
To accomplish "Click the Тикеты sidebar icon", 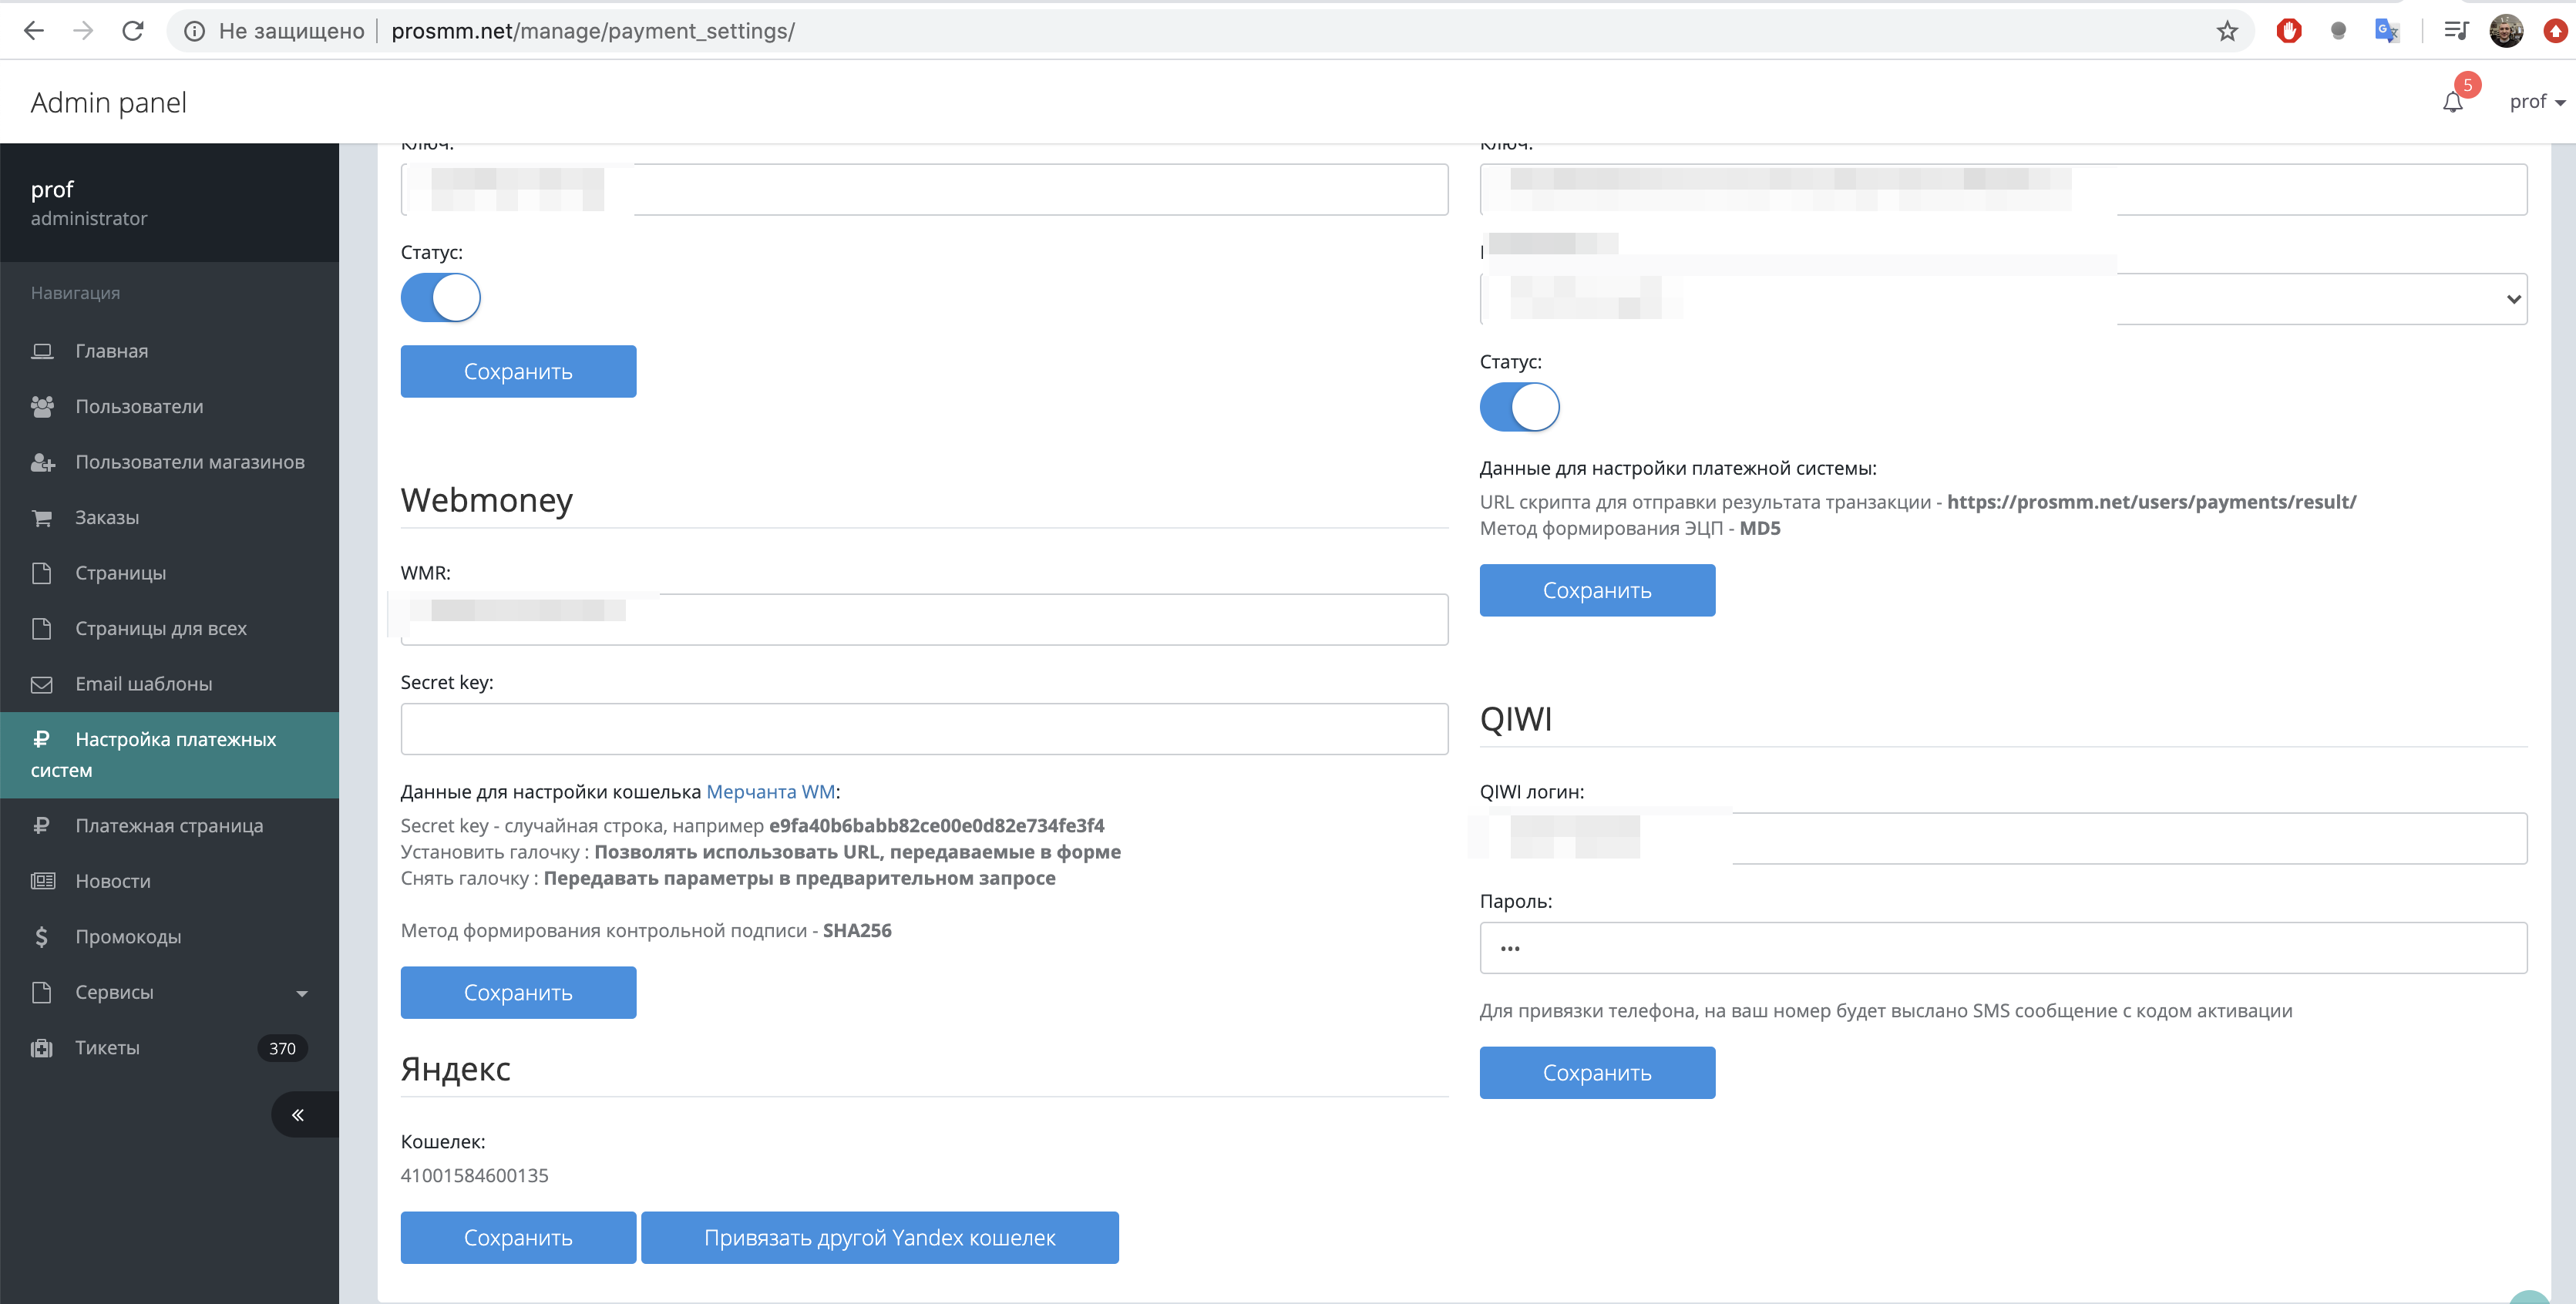I will pyautogui.click(x=42, y=1048).
